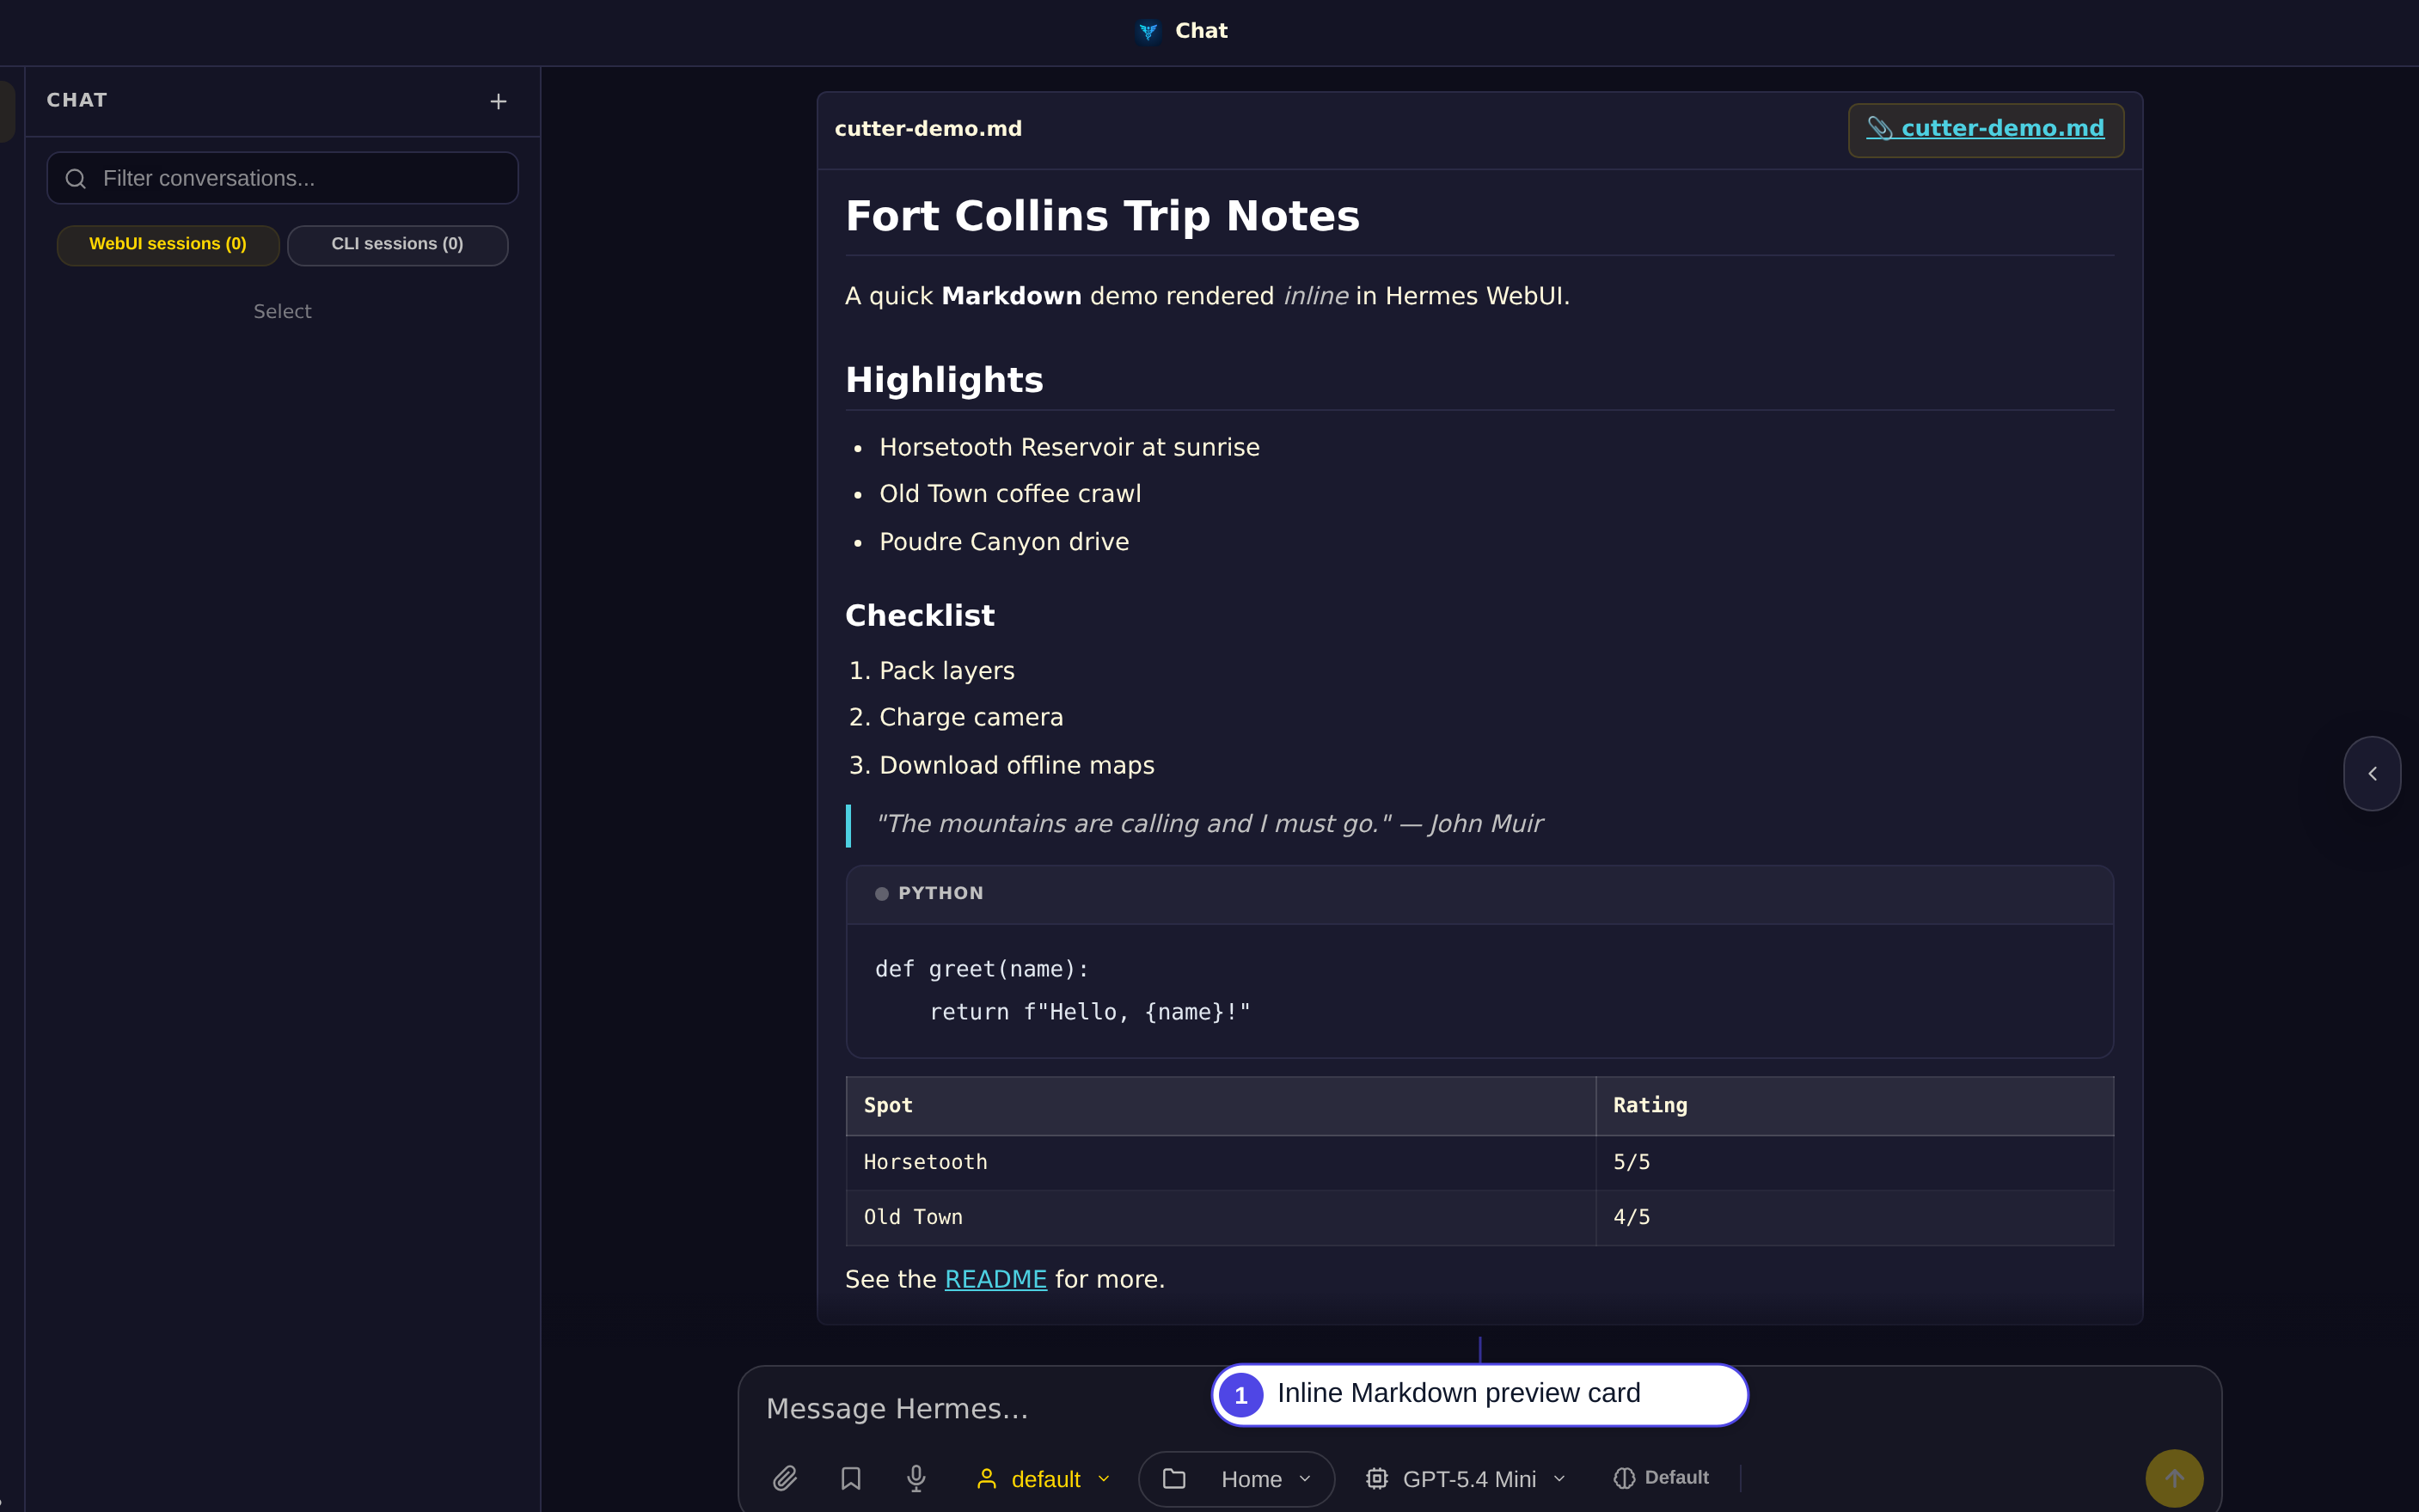
Task: Open the Home workspace dropdown
Action: pyautogui.click(x=1236, y=1478)
